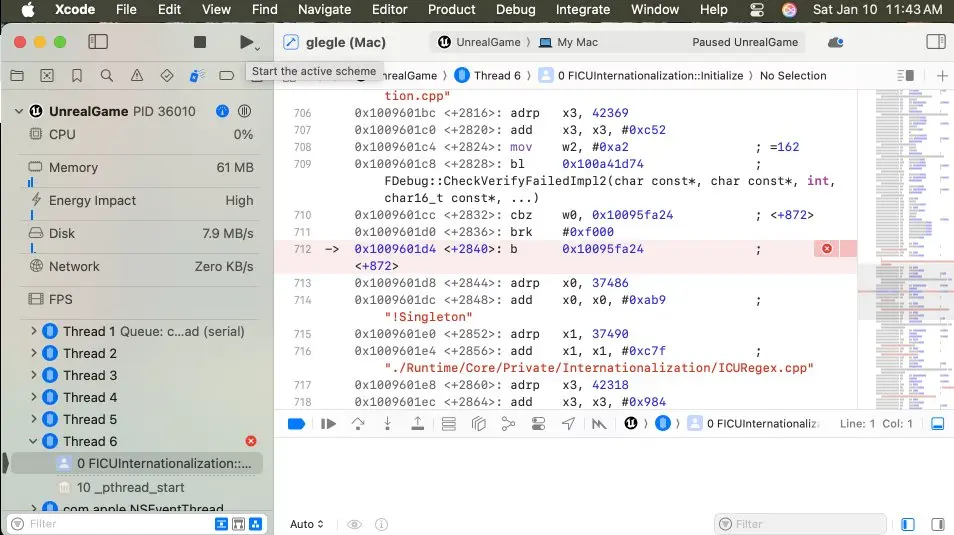Collapse the Thread 6 disclosure triangle
This screenshot has width=954, height=535.
pyautogui.click(x=34, y=441)
